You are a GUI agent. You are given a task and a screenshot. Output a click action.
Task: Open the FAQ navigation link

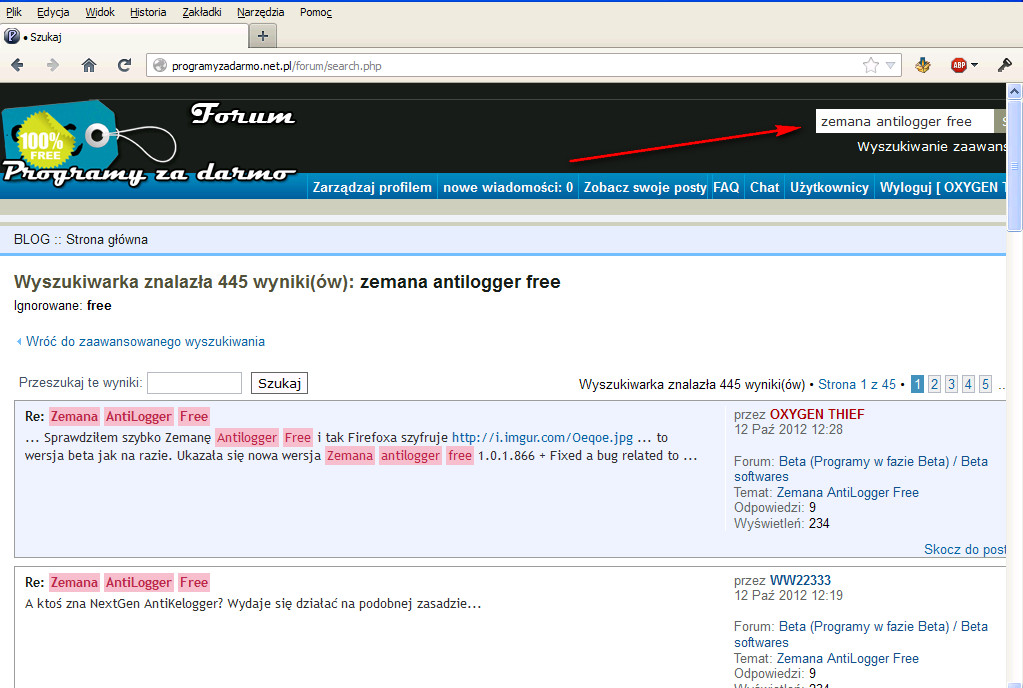coord(726,187)
